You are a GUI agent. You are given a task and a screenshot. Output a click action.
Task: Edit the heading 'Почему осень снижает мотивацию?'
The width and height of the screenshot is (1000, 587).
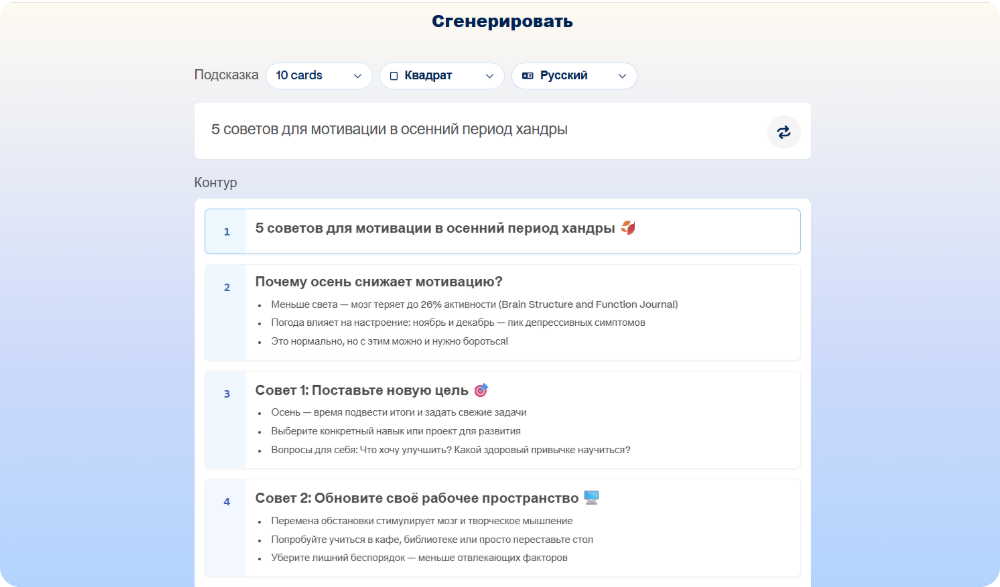(378, 281)
